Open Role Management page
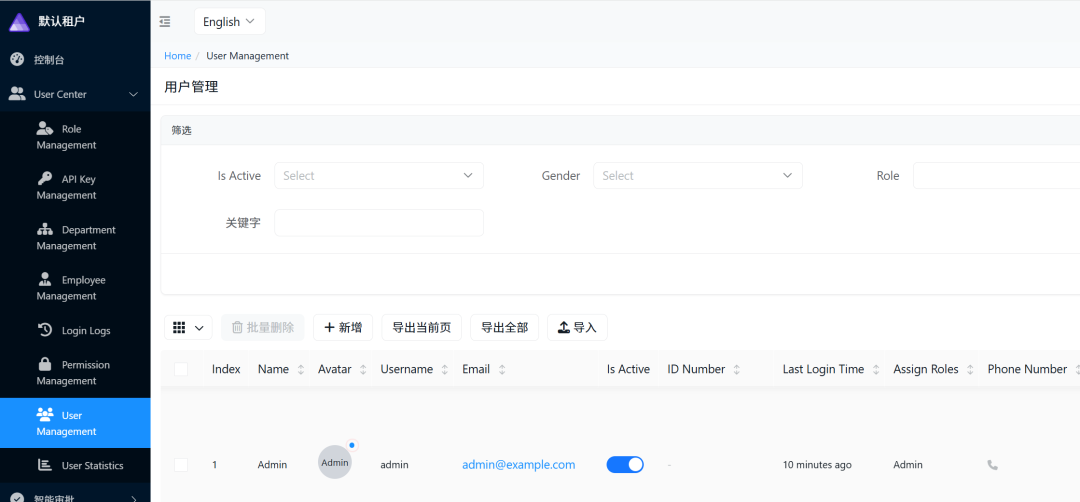Screen dimensions: 1080x502 [75, 137]
